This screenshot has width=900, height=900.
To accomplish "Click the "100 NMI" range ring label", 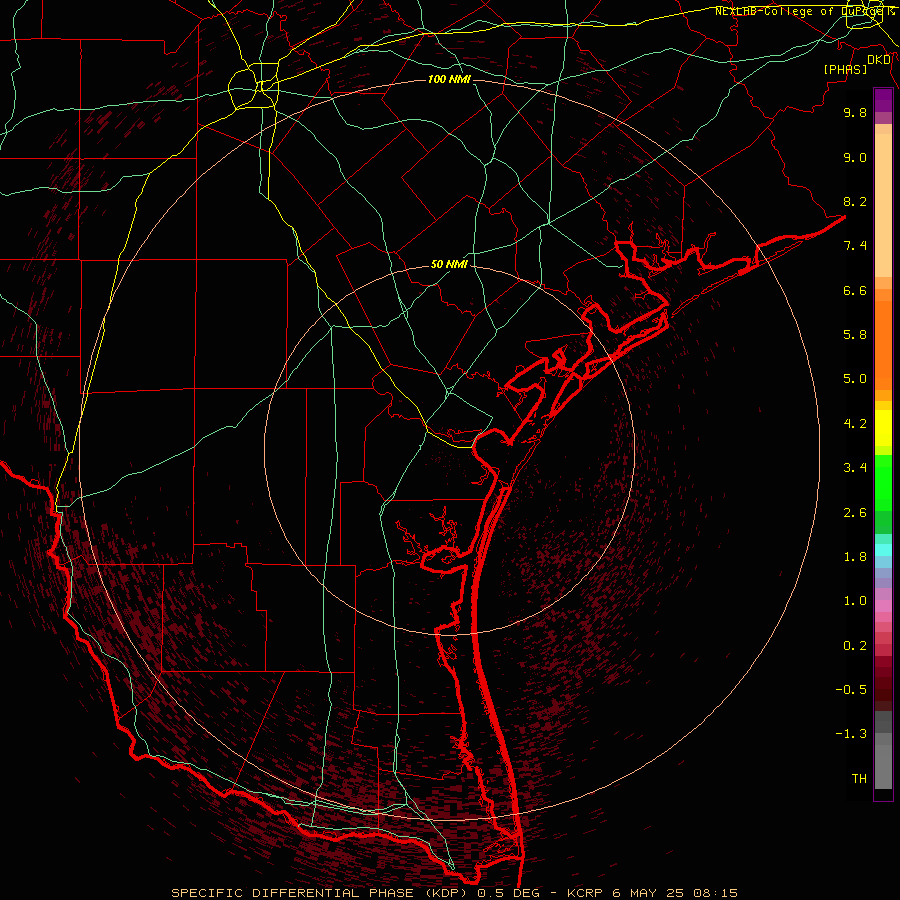I will 449,79.
